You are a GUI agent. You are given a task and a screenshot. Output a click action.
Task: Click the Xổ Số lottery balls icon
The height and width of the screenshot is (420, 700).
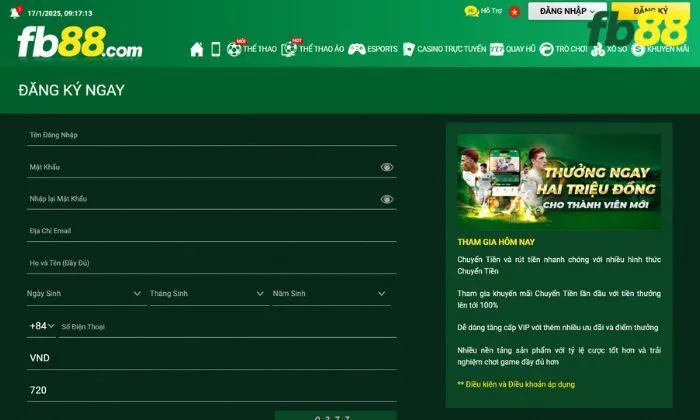(x=597, y=50)
